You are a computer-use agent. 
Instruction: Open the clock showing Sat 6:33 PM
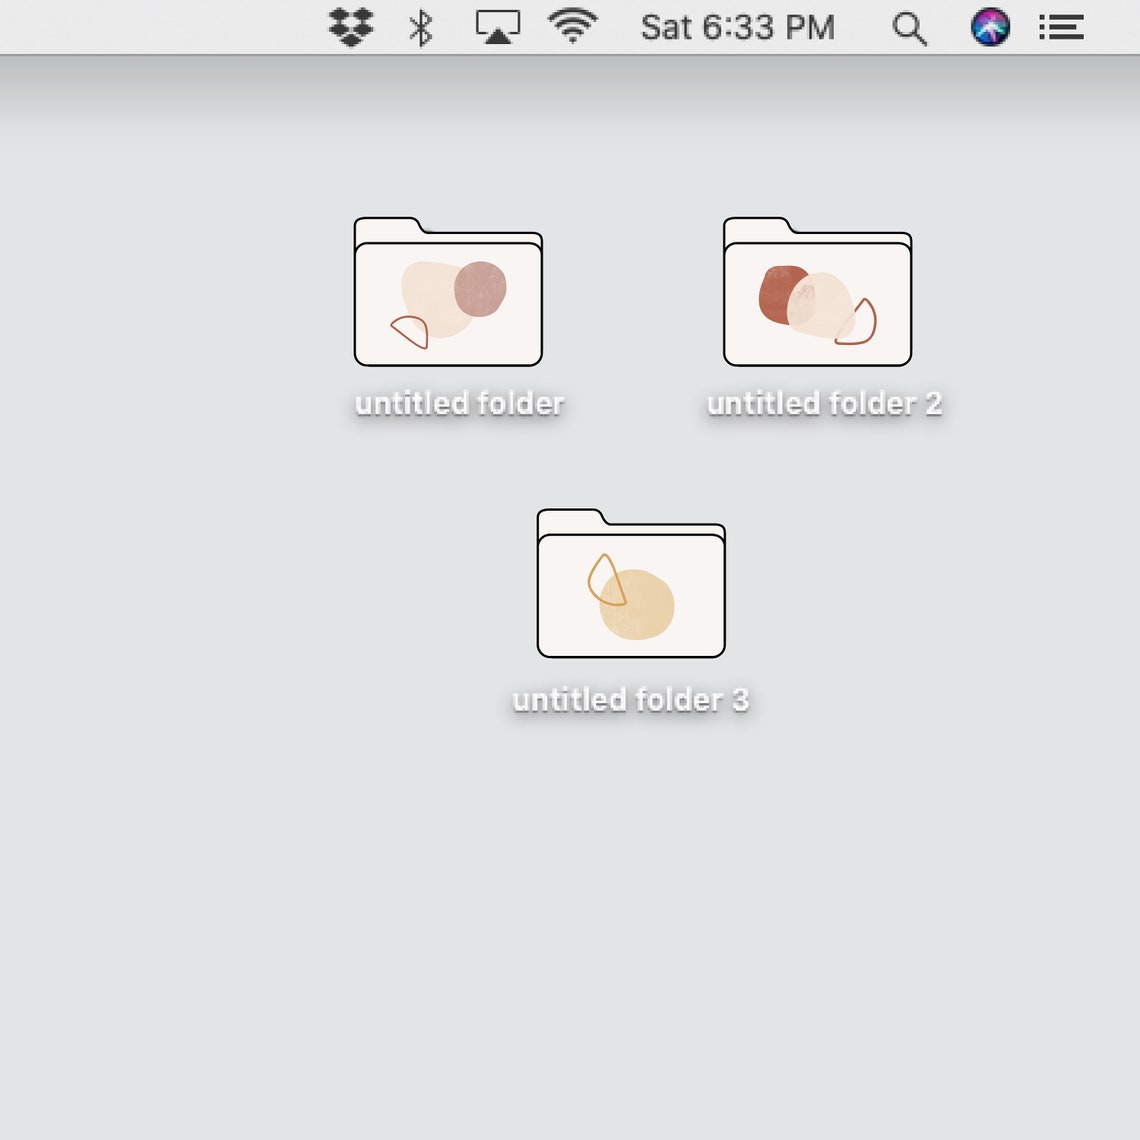pyautogui.click(x=737, y=27)
